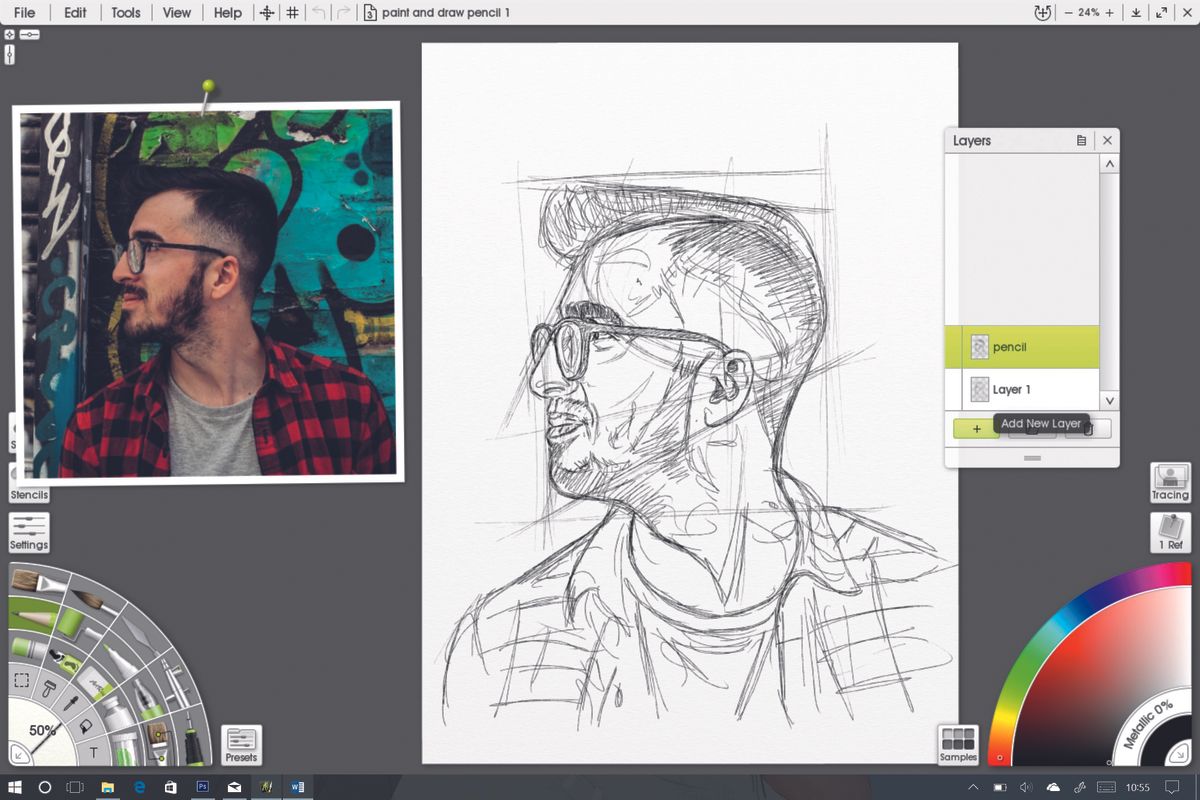The image size is (1200, 800).
Task: Open the color Samples panel
Action: coord(957,745)
